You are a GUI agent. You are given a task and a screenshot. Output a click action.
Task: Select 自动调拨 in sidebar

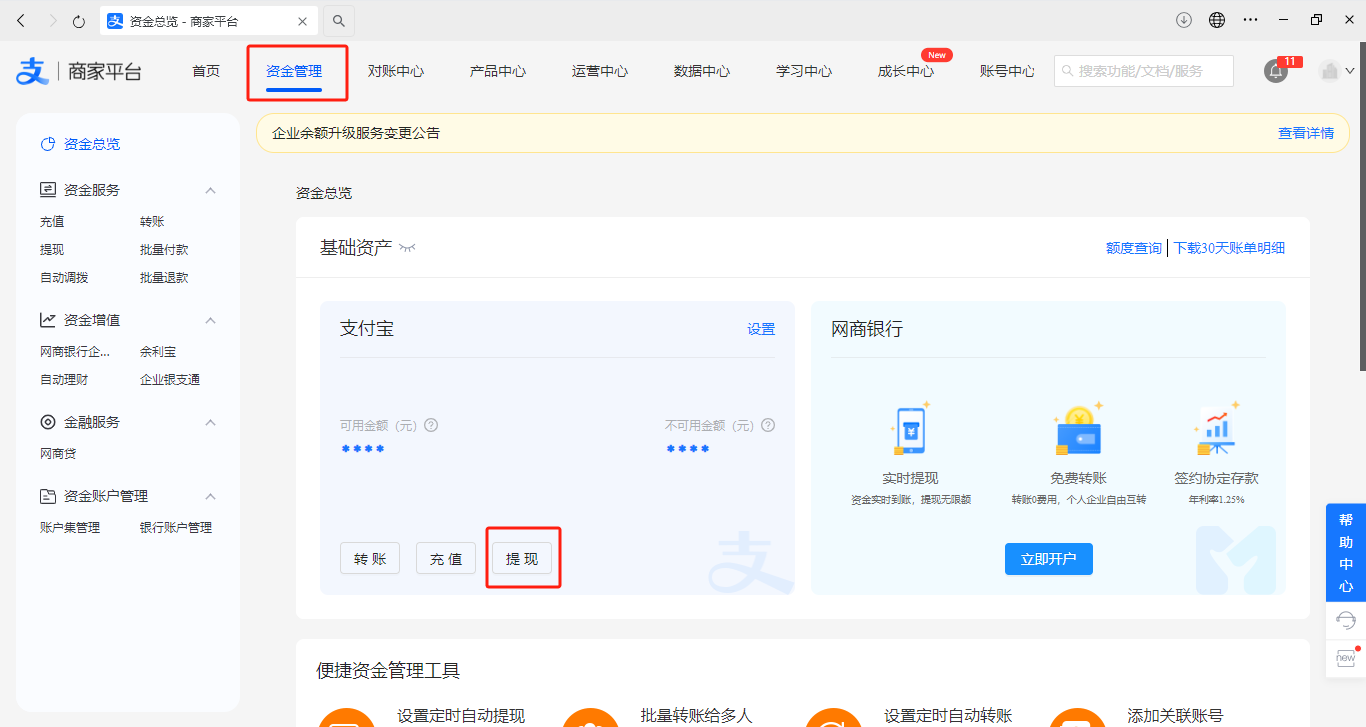click(x=64, y=278)
